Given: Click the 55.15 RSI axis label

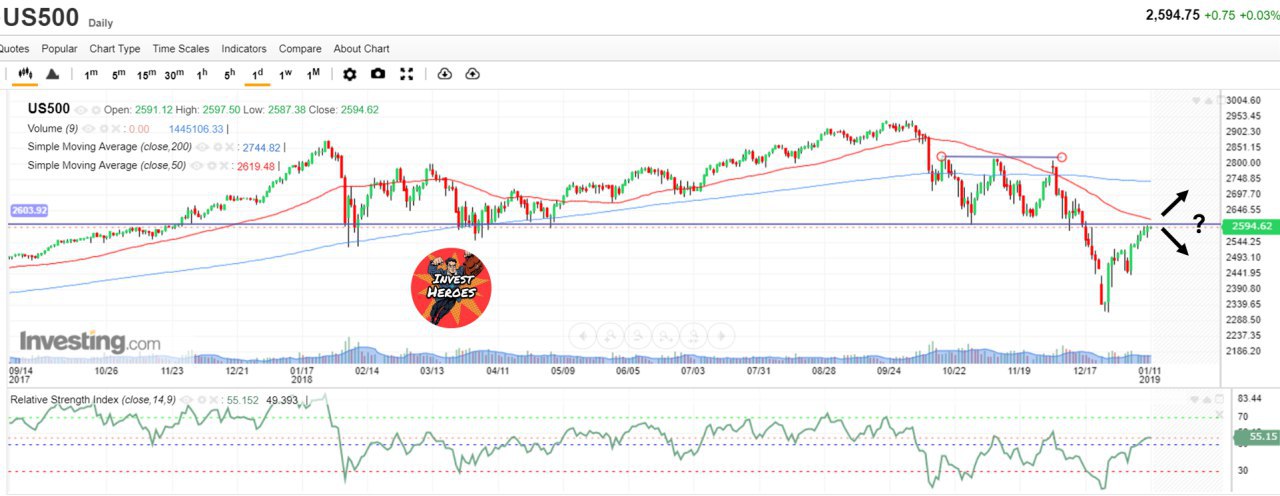Looking at the screenshot, I should coord(1257,437).
